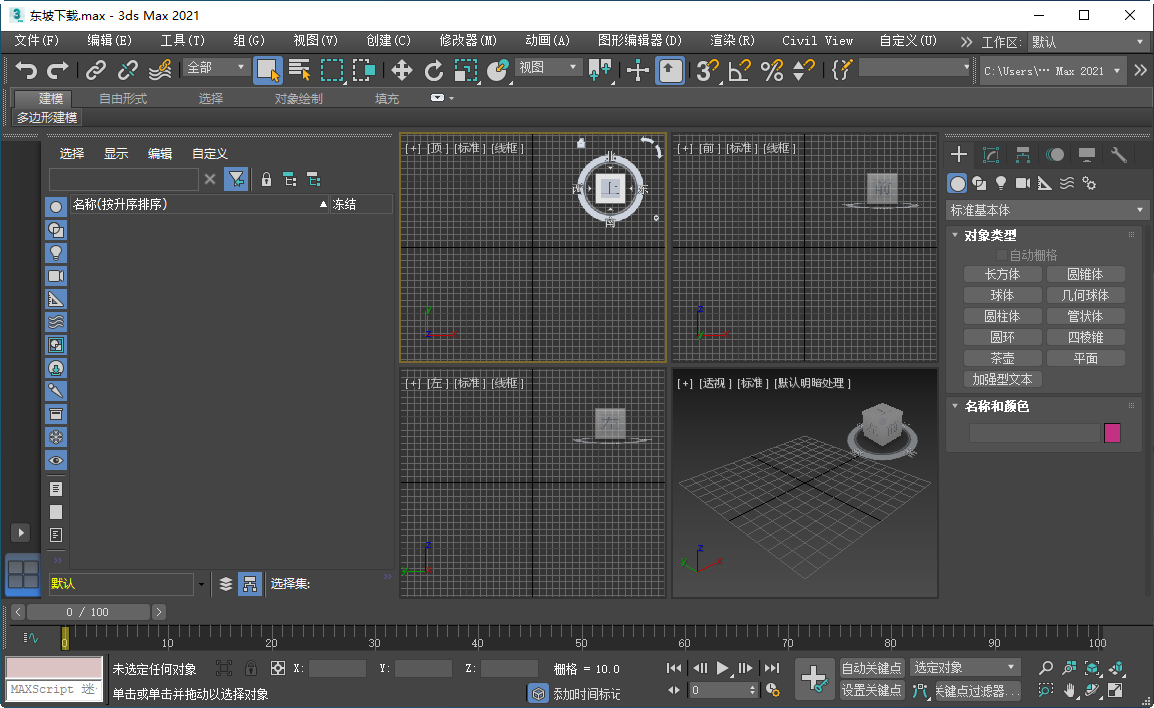Toggle 3D snap on the main toolbar
This screenshot has width=1154, height=708.
705,70
